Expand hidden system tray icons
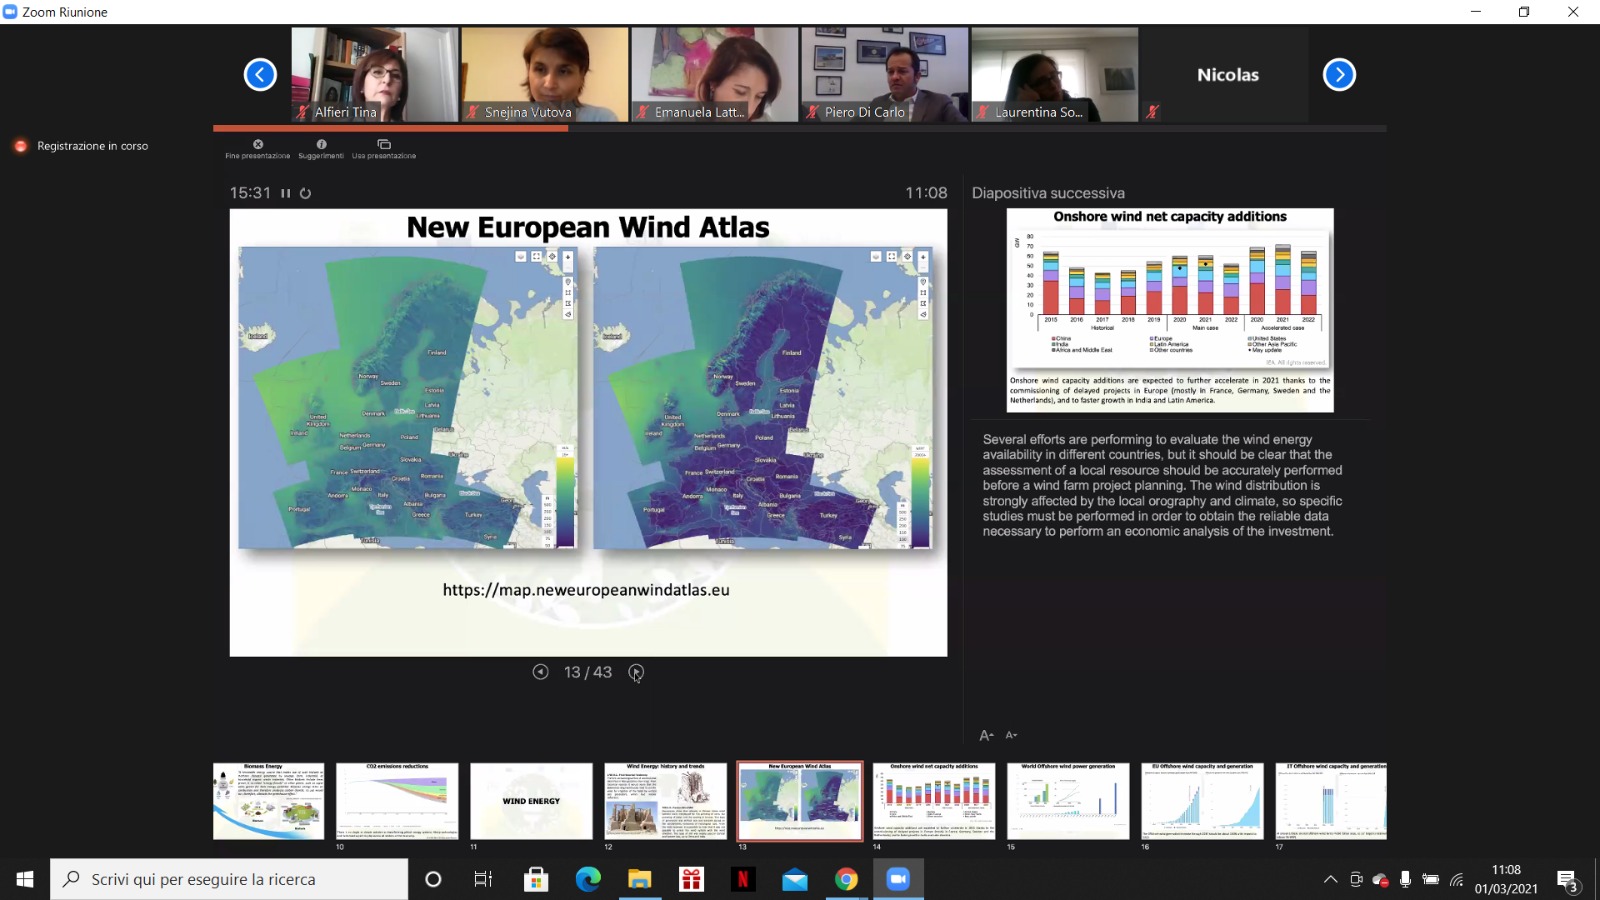 pos(1330,879)
